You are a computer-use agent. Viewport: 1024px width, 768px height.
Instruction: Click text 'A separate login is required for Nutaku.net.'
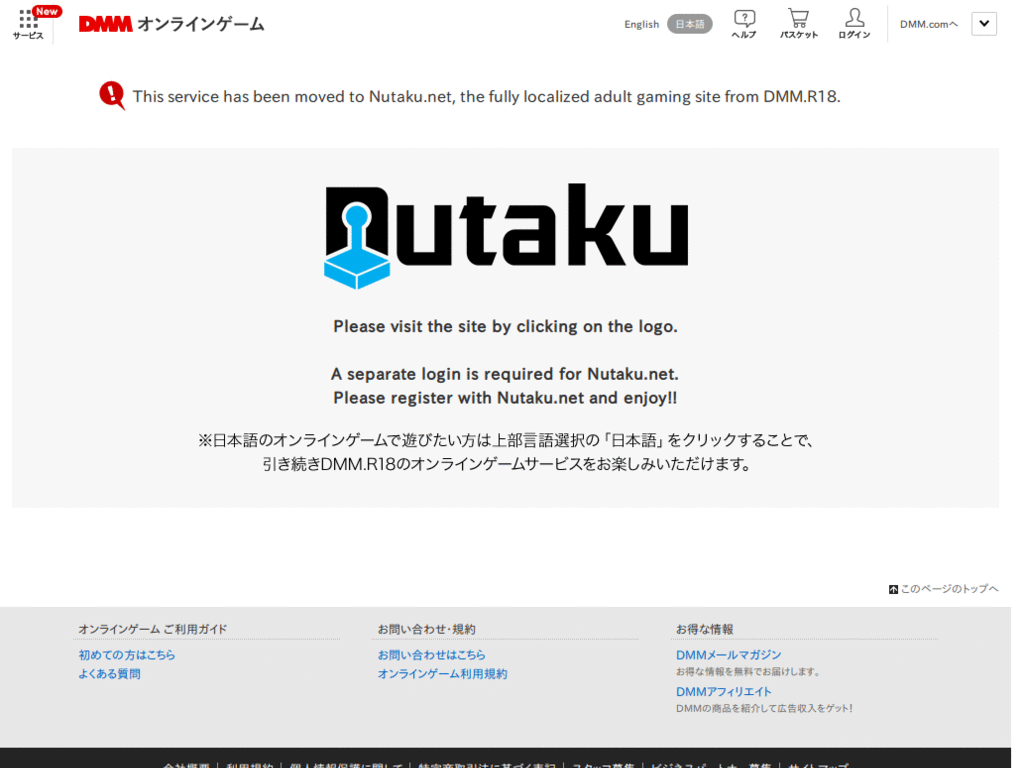click(505, 374)
